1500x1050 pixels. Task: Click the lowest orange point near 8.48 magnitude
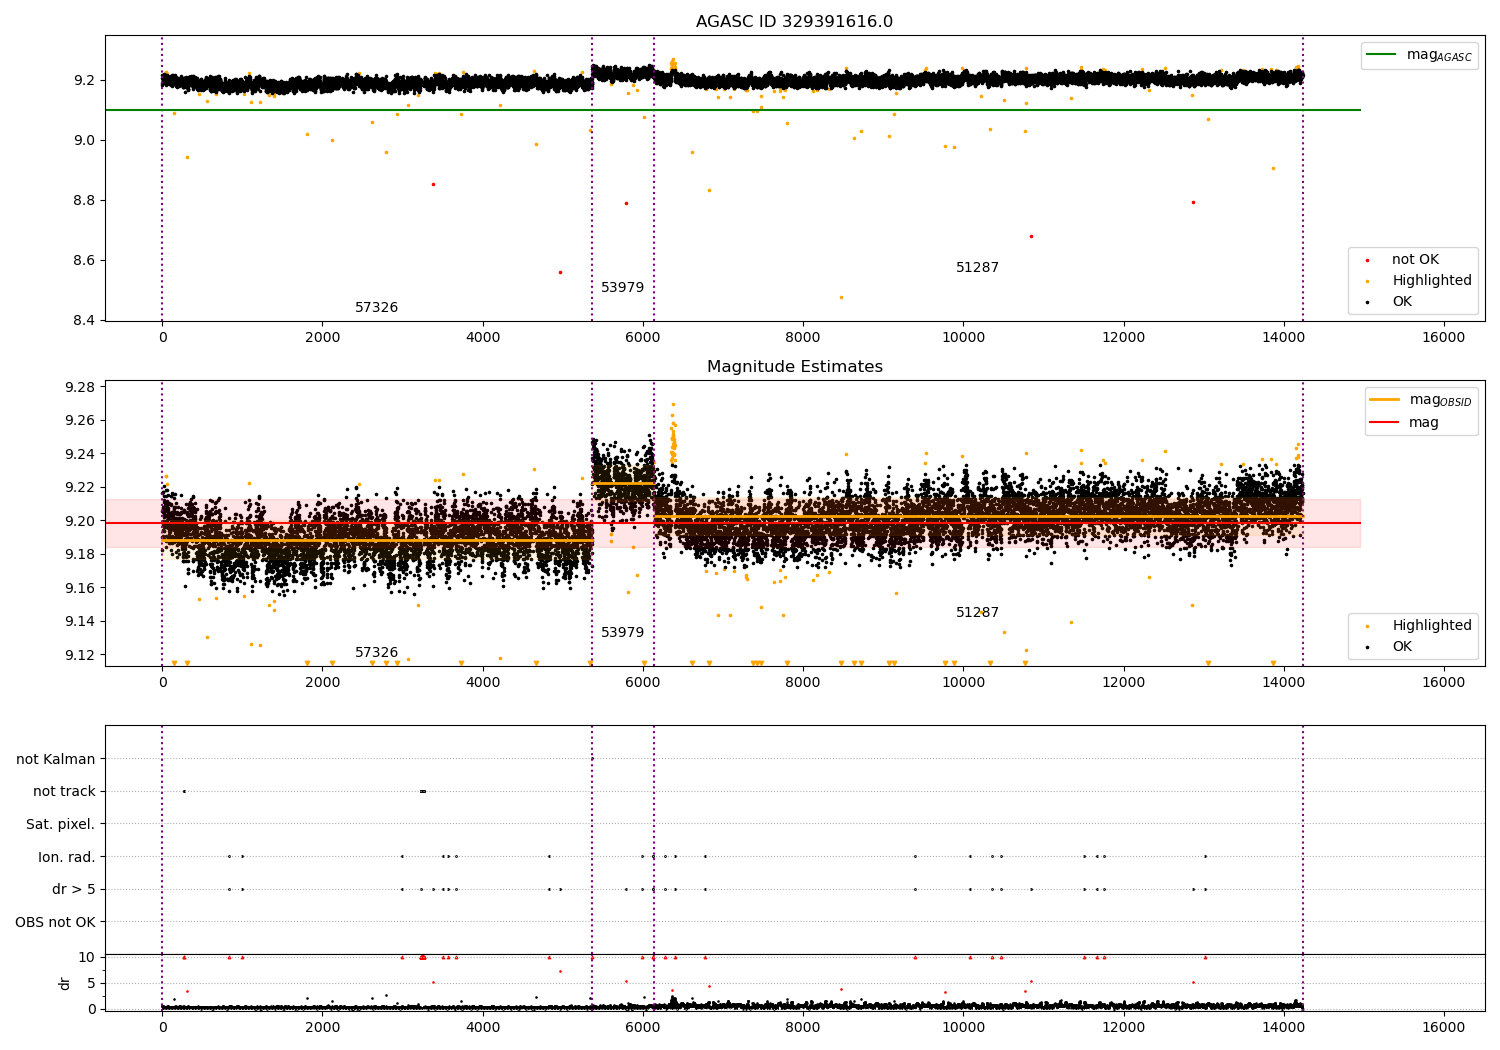(841, 297)
